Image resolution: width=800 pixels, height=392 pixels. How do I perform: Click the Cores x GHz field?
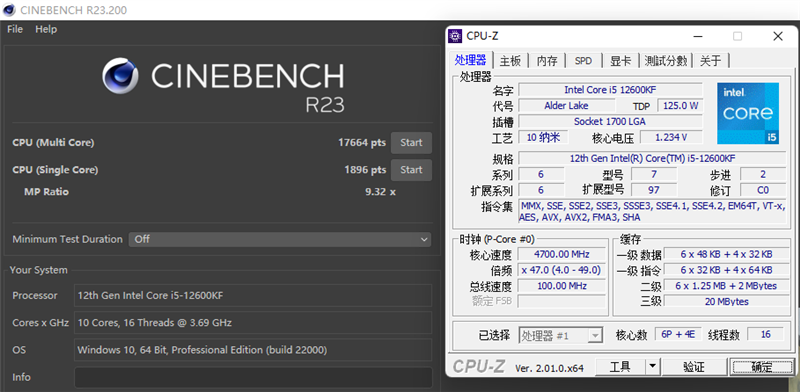[253, 323]
